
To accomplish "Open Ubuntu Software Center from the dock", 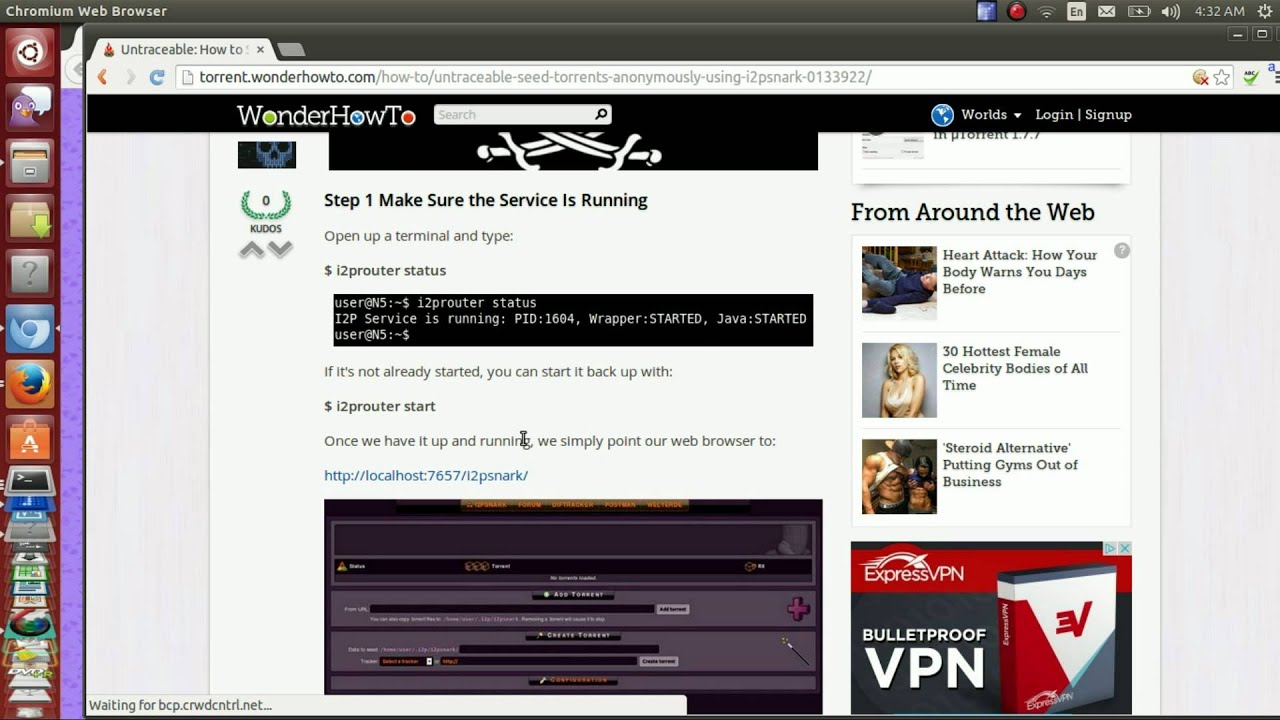I will [29, 438].
